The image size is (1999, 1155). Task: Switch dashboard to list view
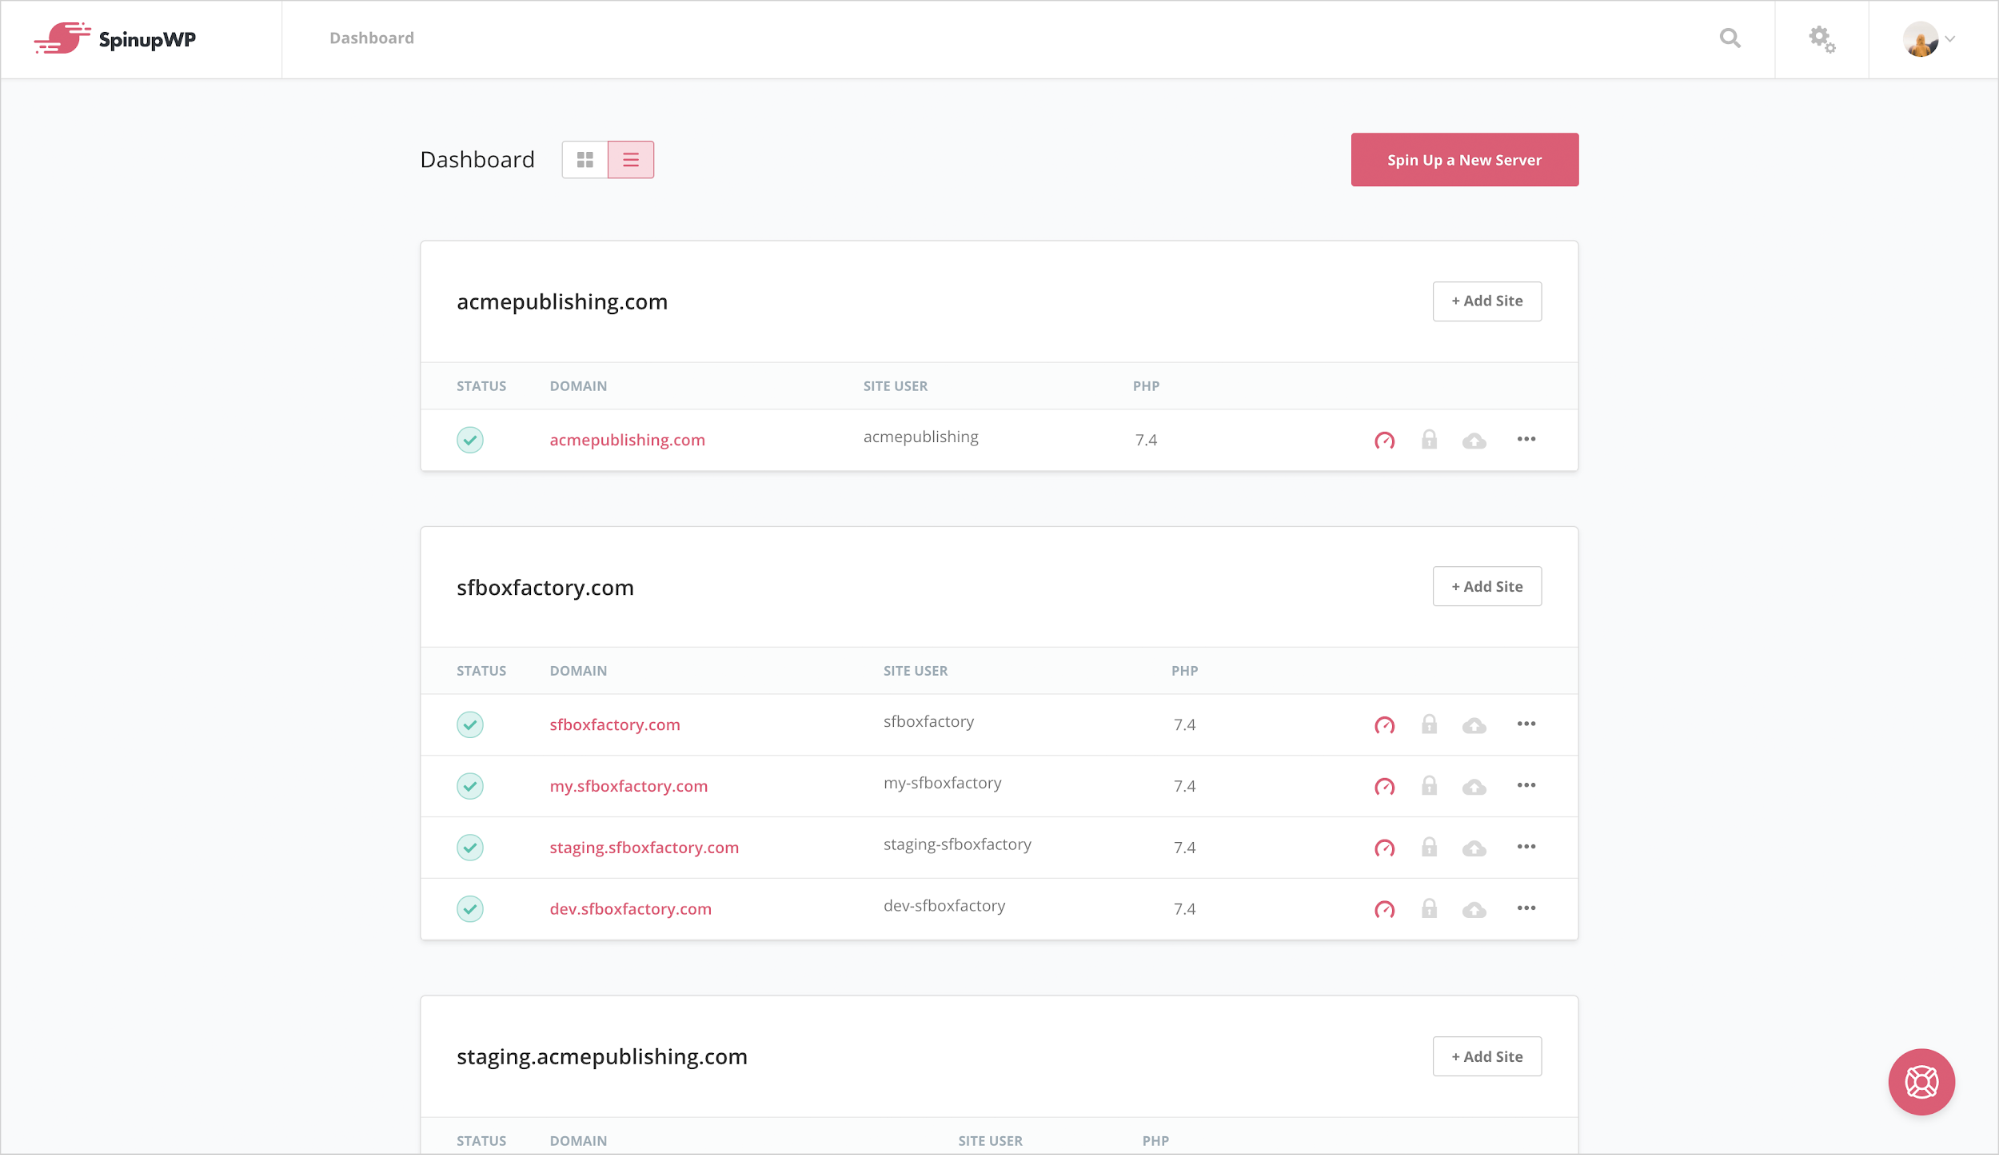631,160
